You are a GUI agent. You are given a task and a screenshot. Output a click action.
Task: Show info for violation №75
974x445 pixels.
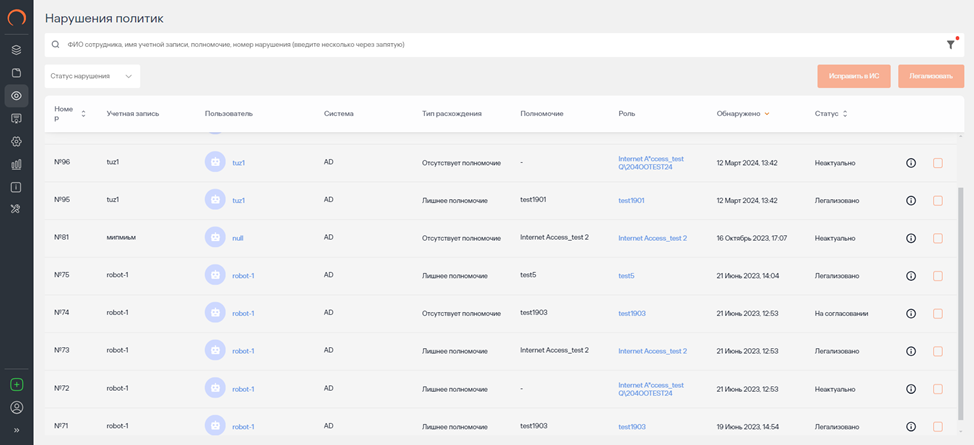911,276
